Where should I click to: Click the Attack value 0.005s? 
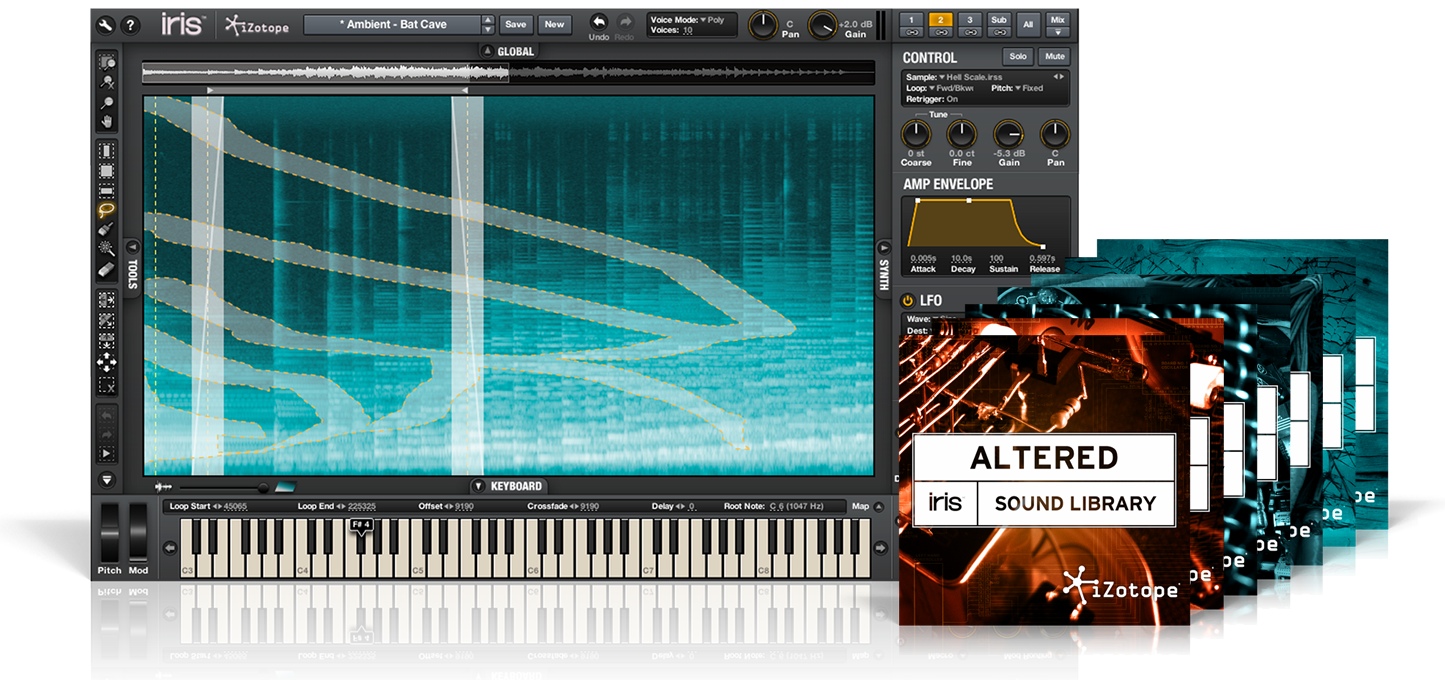tap(922, 259)
